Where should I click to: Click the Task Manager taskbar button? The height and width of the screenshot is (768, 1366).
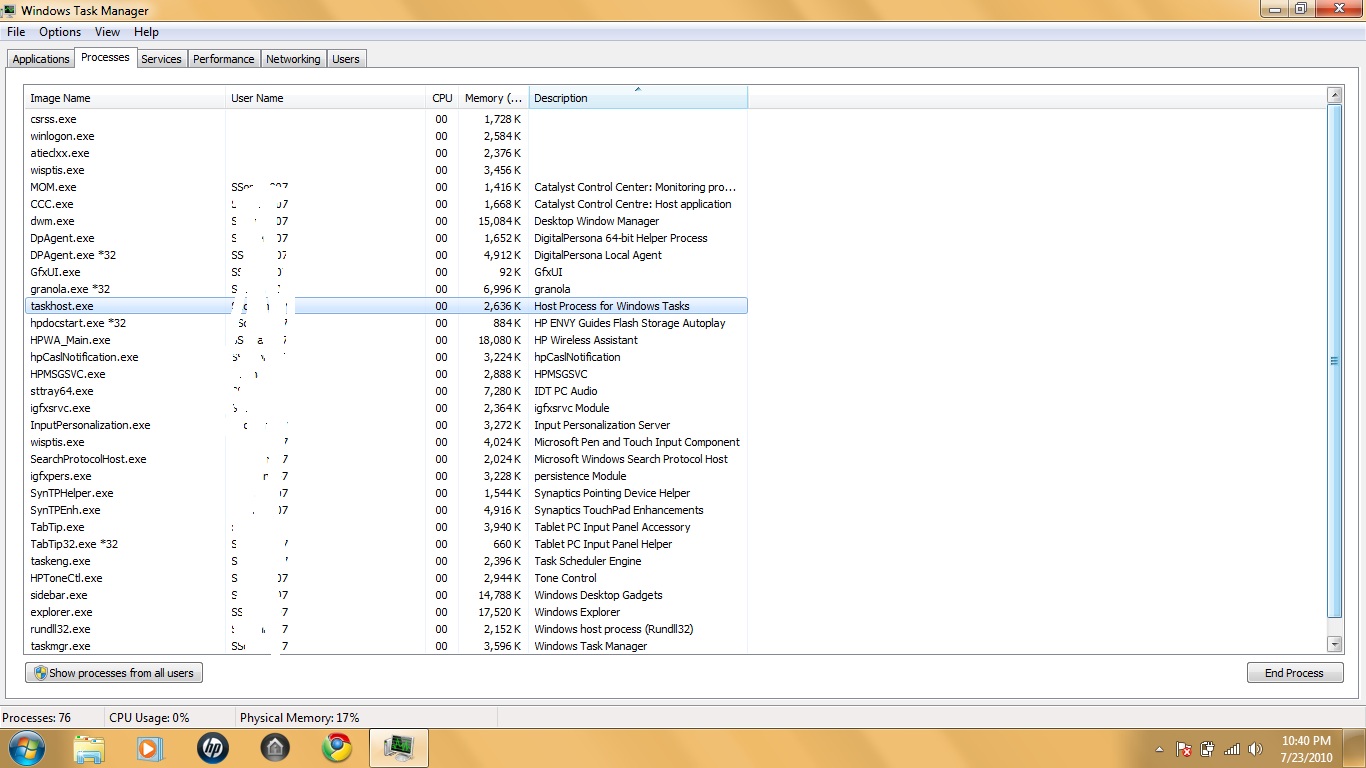399,747
